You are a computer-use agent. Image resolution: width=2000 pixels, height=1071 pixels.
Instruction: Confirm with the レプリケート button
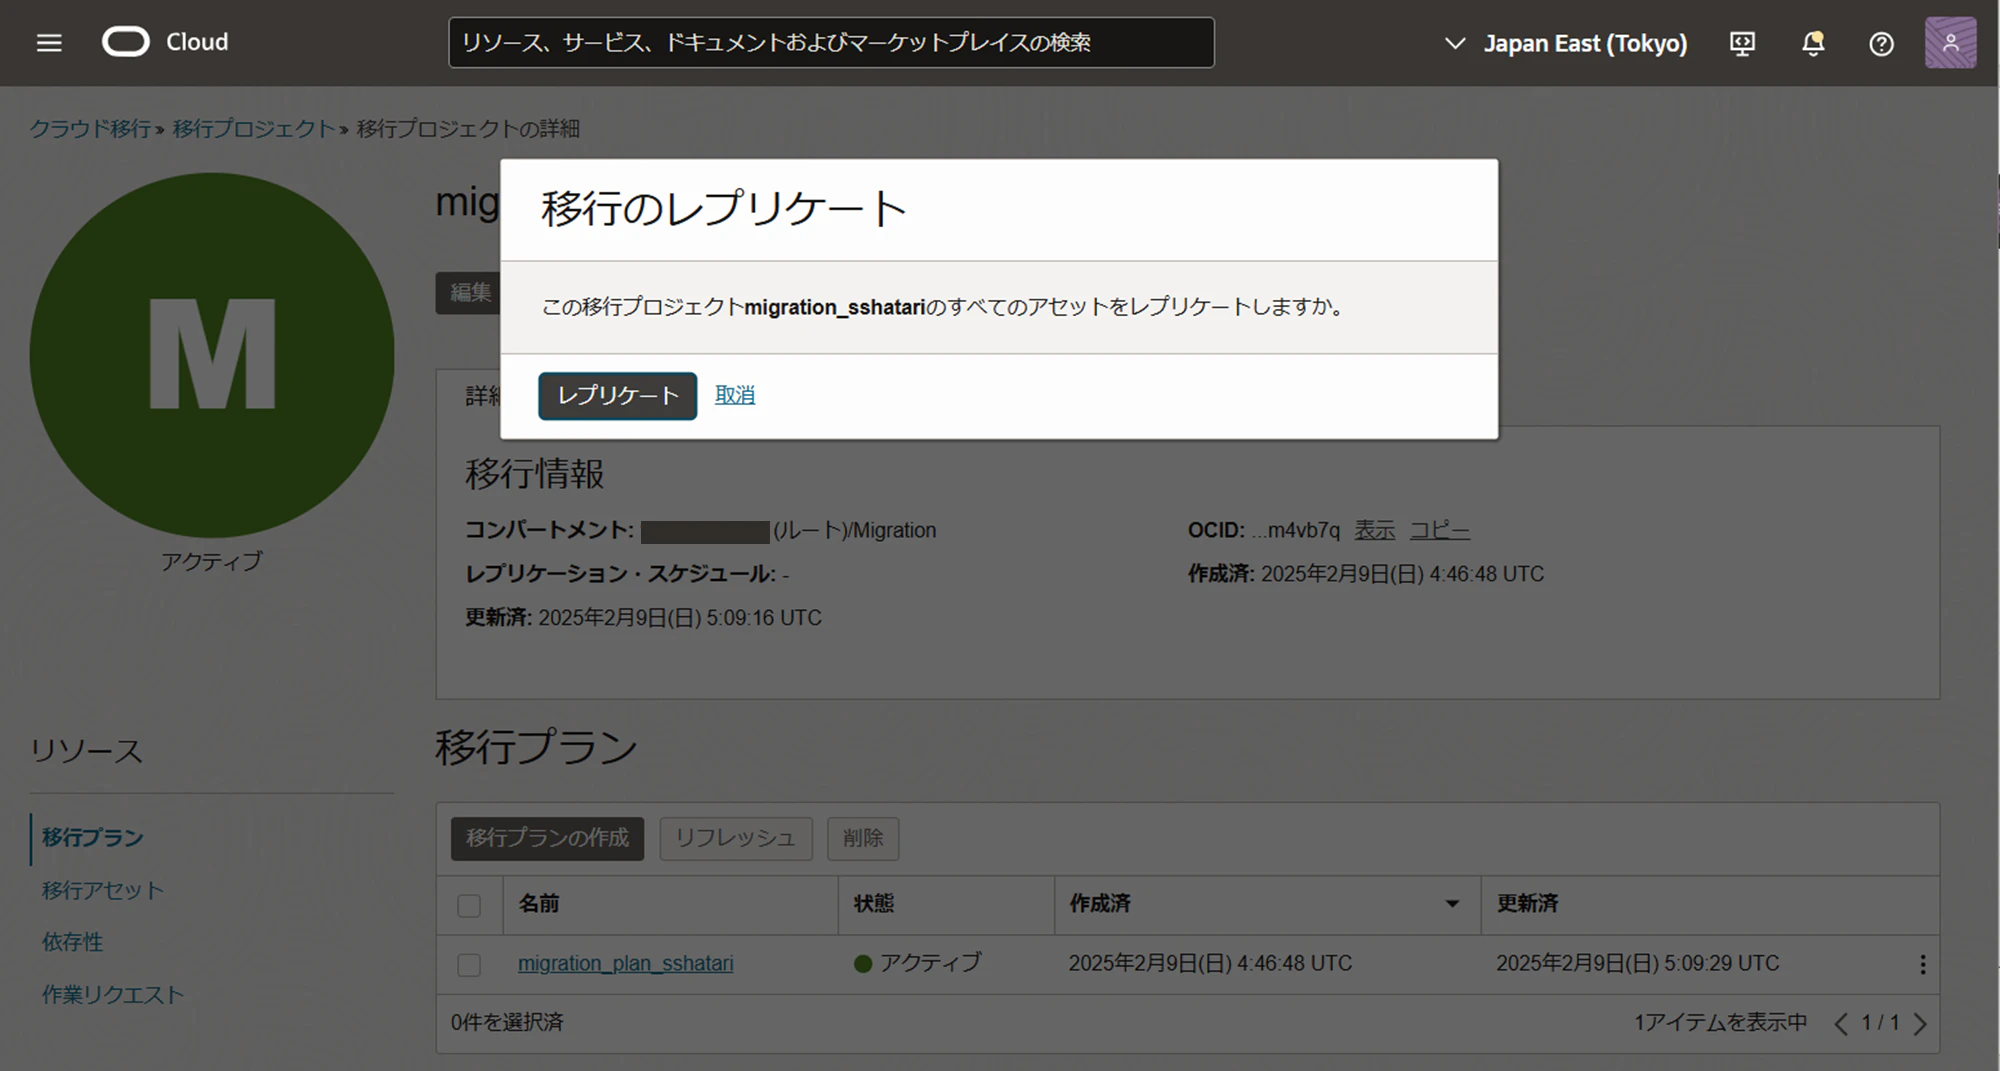[617, 396]
